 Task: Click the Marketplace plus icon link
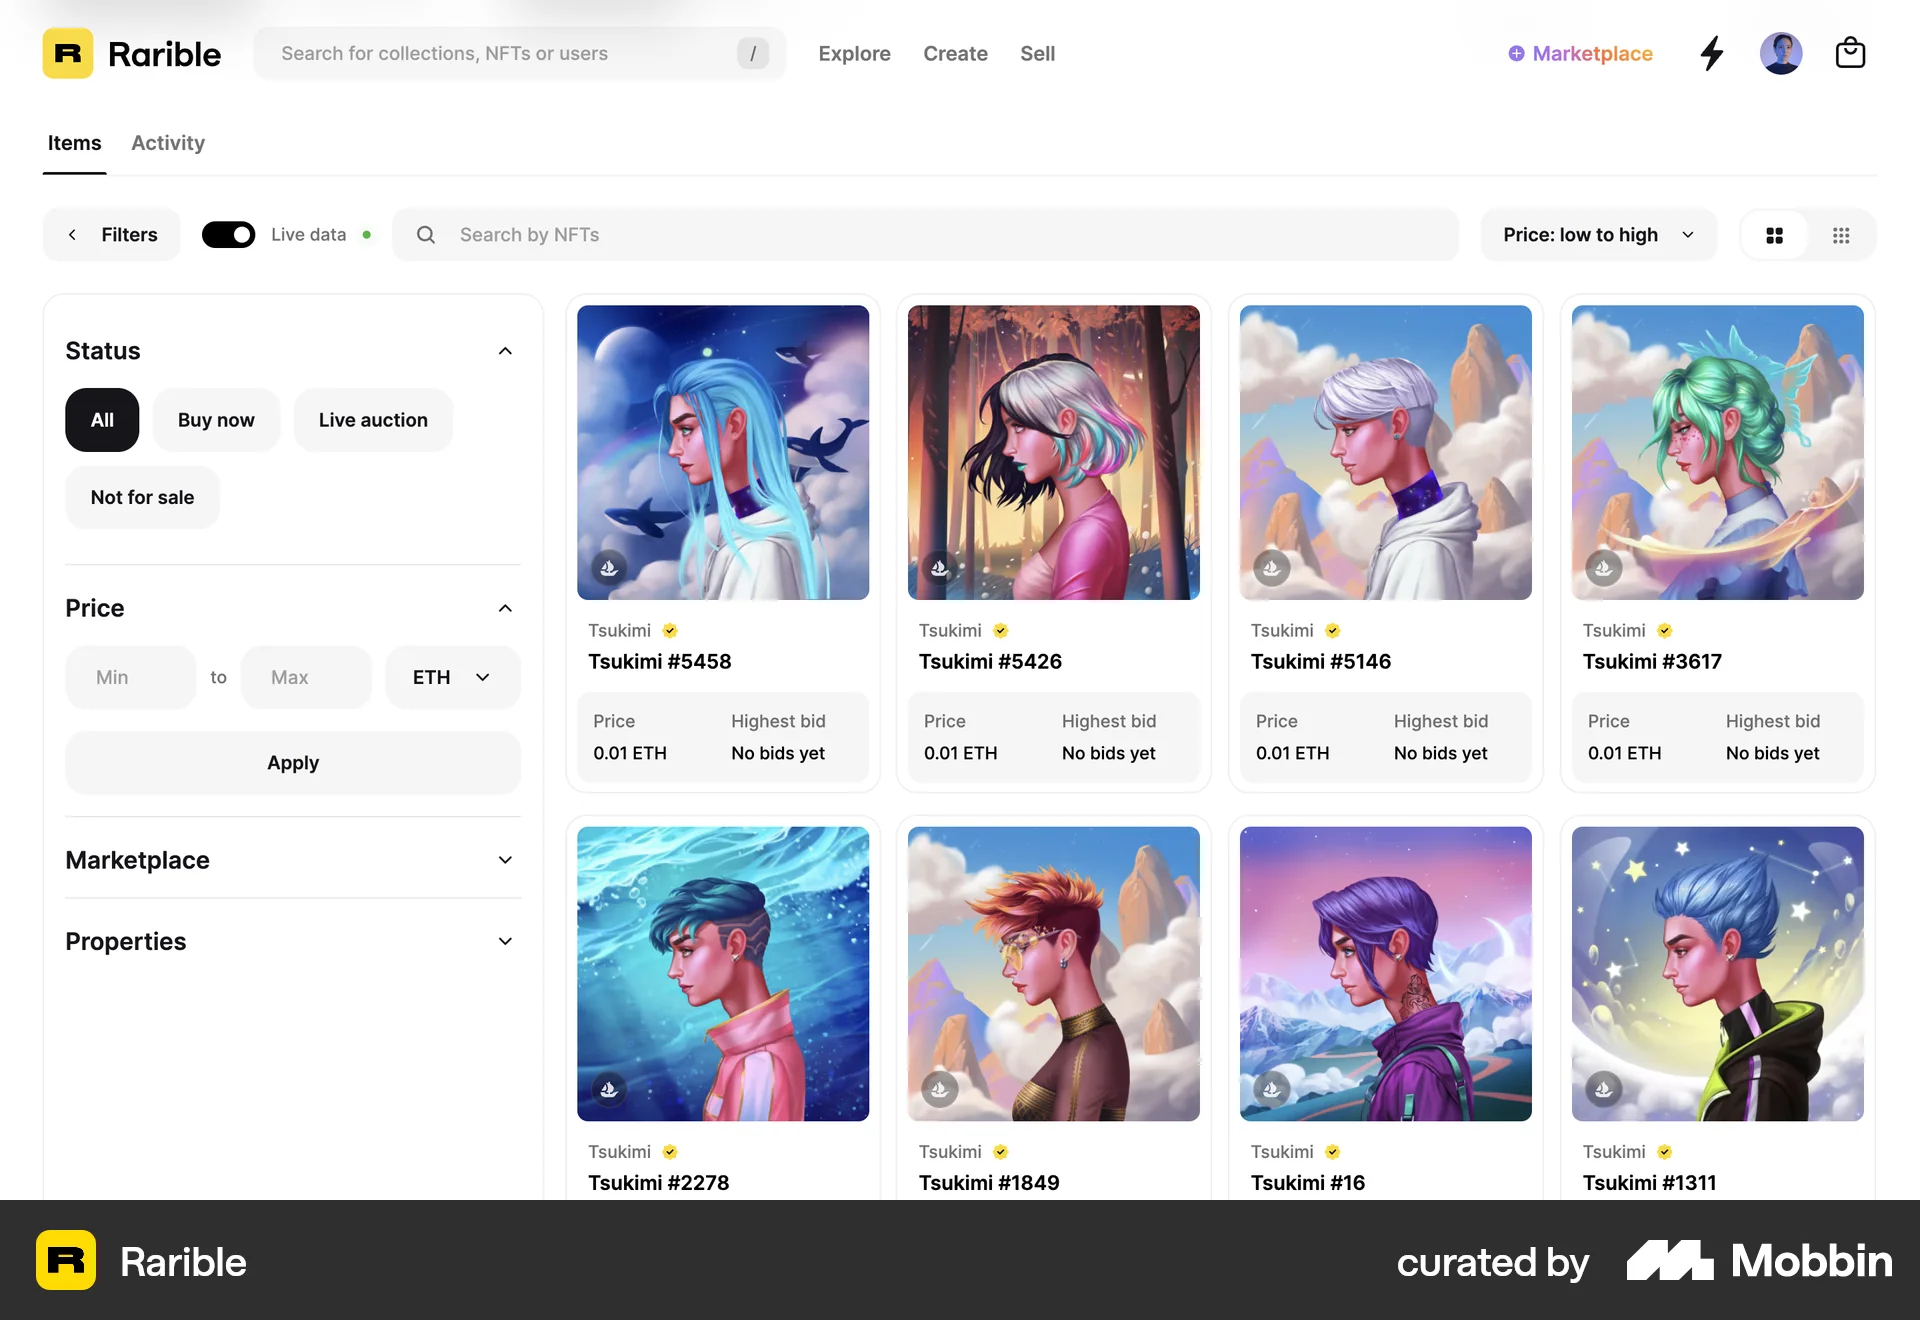(x=1515, y=53)
